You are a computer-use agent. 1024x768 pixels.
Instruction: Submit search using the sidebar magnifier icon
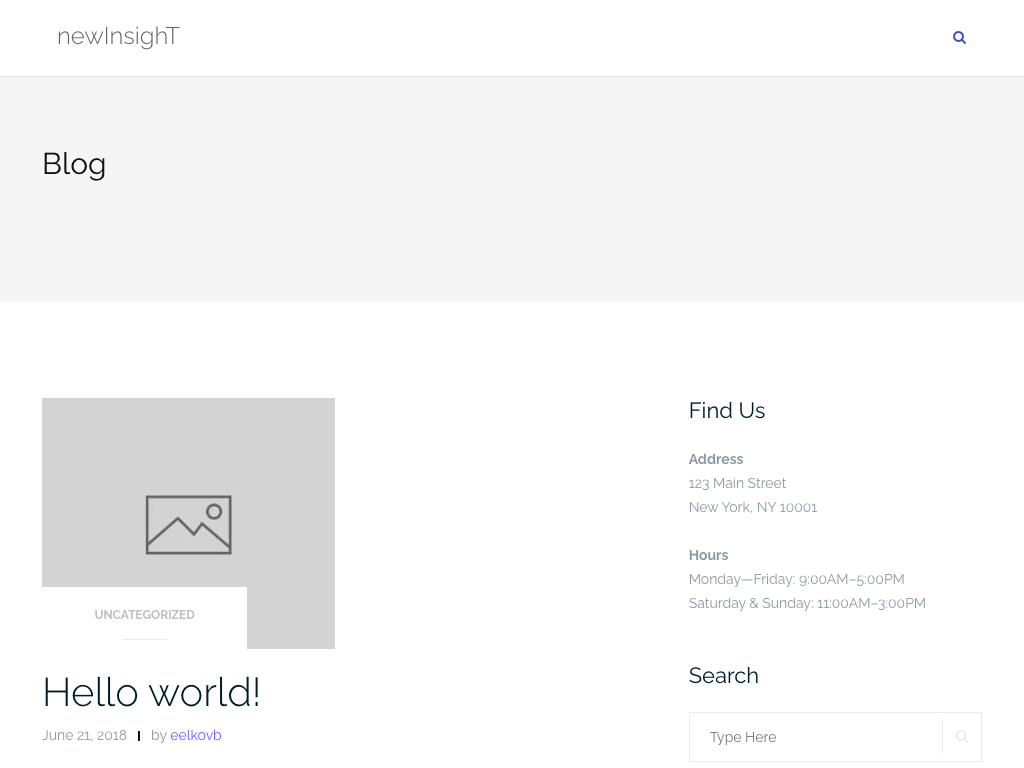(x=961, y=737)
